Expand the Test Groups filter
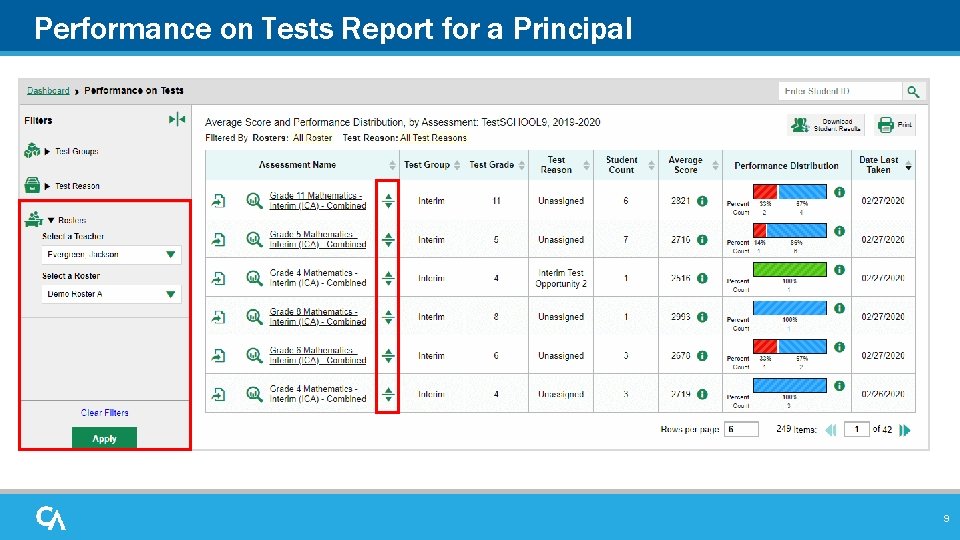Viewport: 960px width, 540px height. click(47, 151)
